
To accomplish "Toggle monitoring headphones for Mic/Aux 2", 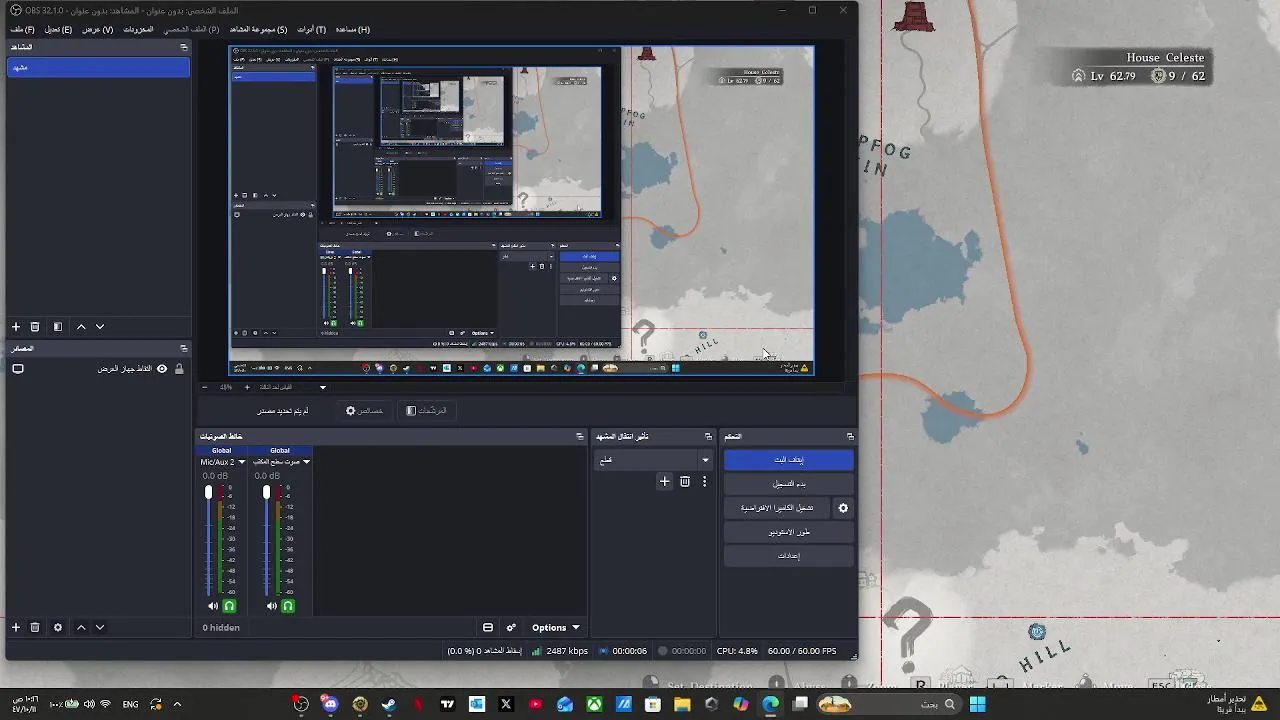I will point(229,606).
